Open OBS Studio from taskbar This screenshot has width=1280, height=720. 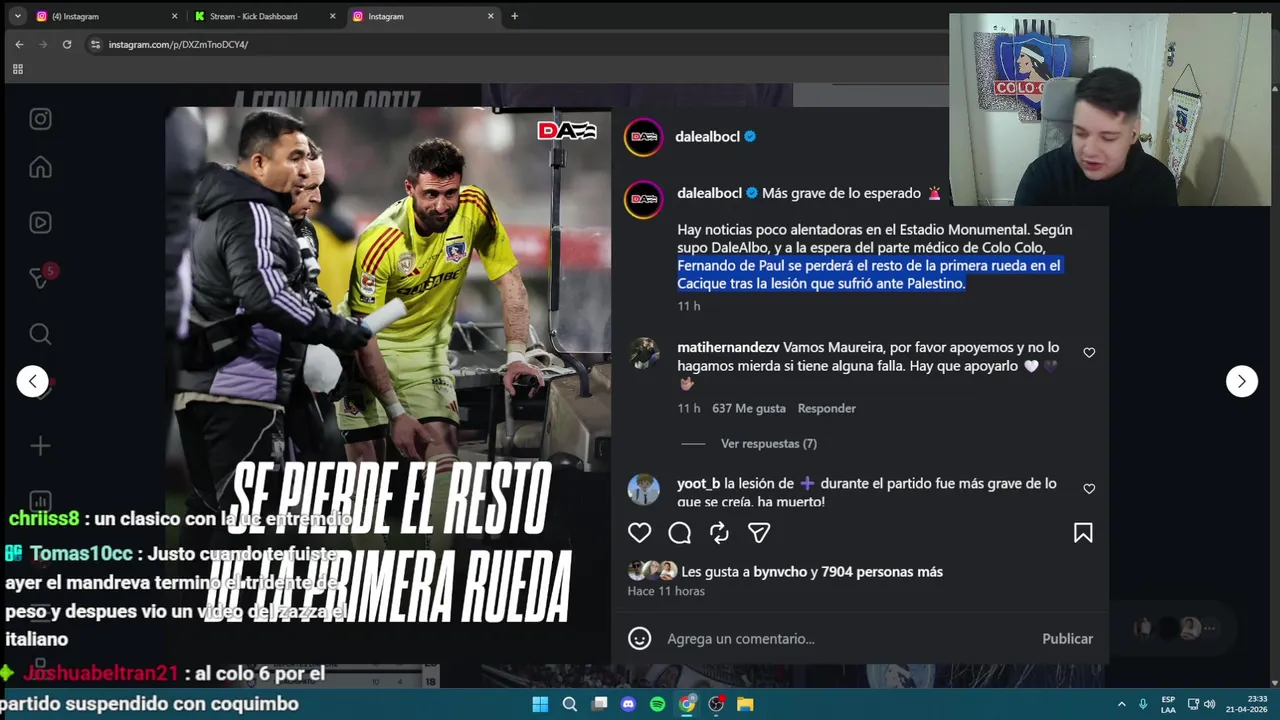(x=716, y=704)
